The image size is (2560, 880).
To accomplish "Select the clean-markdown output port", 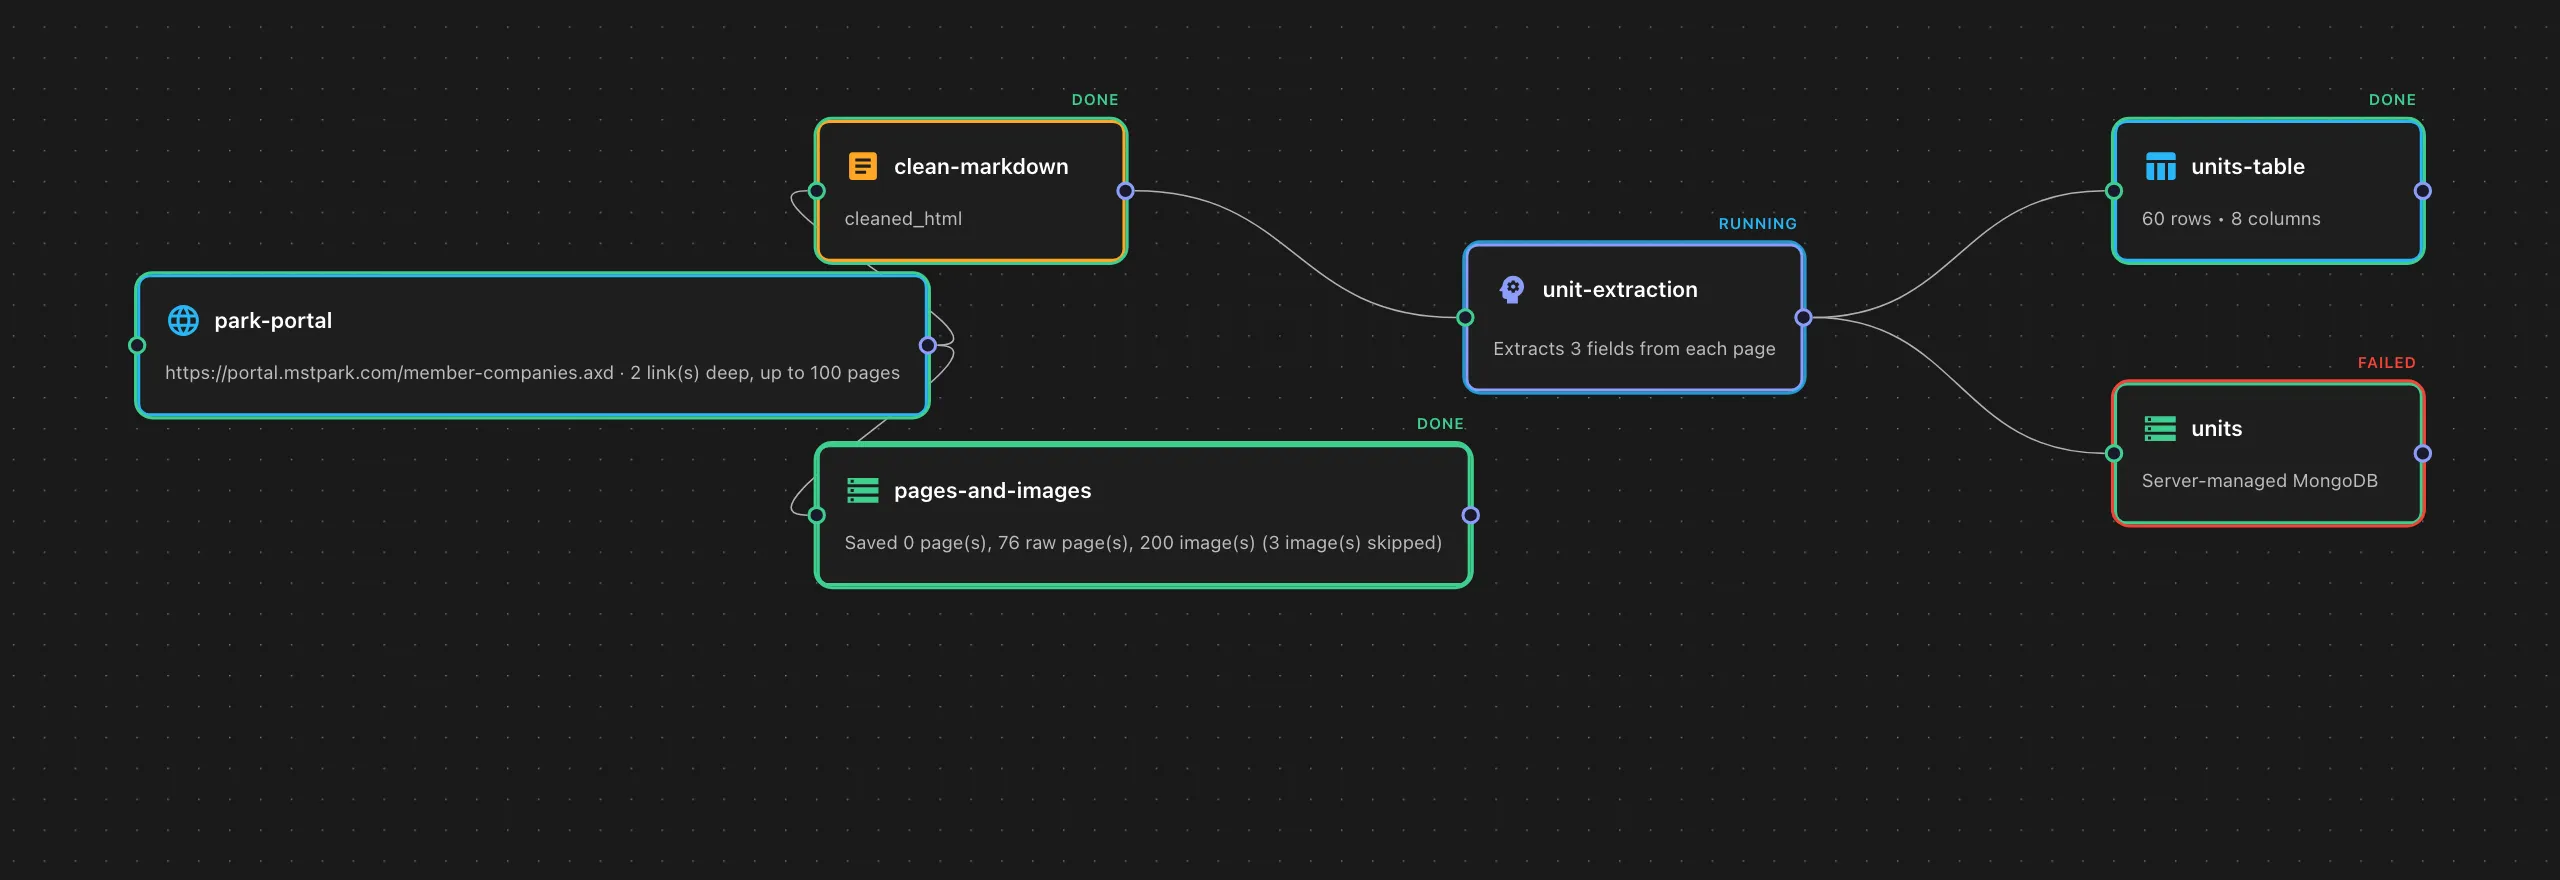I will pyautogui.click(x=1126, y=191).
